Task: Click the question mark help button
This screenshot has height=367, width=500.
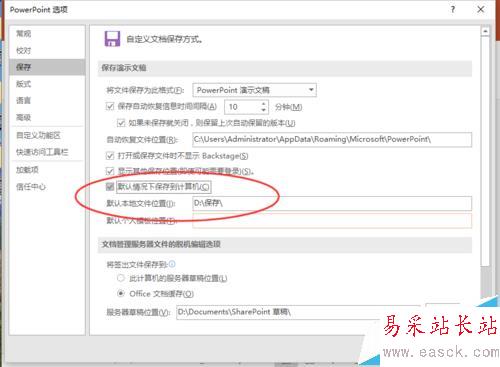Action: pos(453,9)
